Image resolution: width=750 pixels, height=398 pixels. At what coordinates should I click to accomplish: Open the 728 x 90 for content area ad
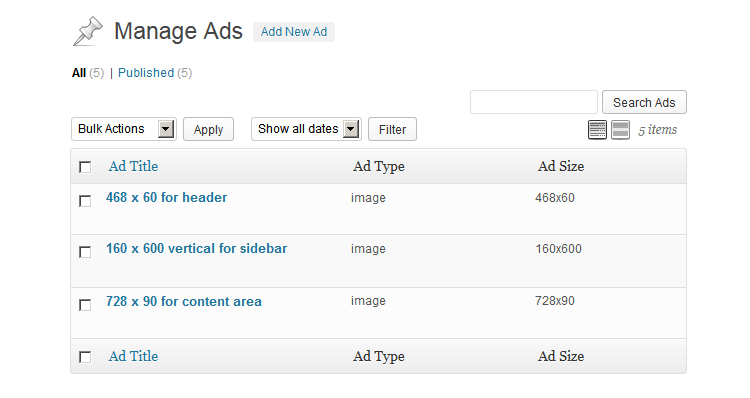(x=184, y=301)
